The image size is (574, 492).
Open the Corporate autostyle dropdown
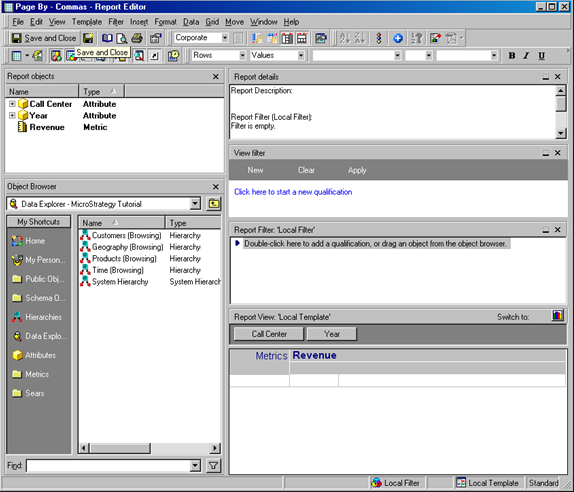[x=225, y=38]
